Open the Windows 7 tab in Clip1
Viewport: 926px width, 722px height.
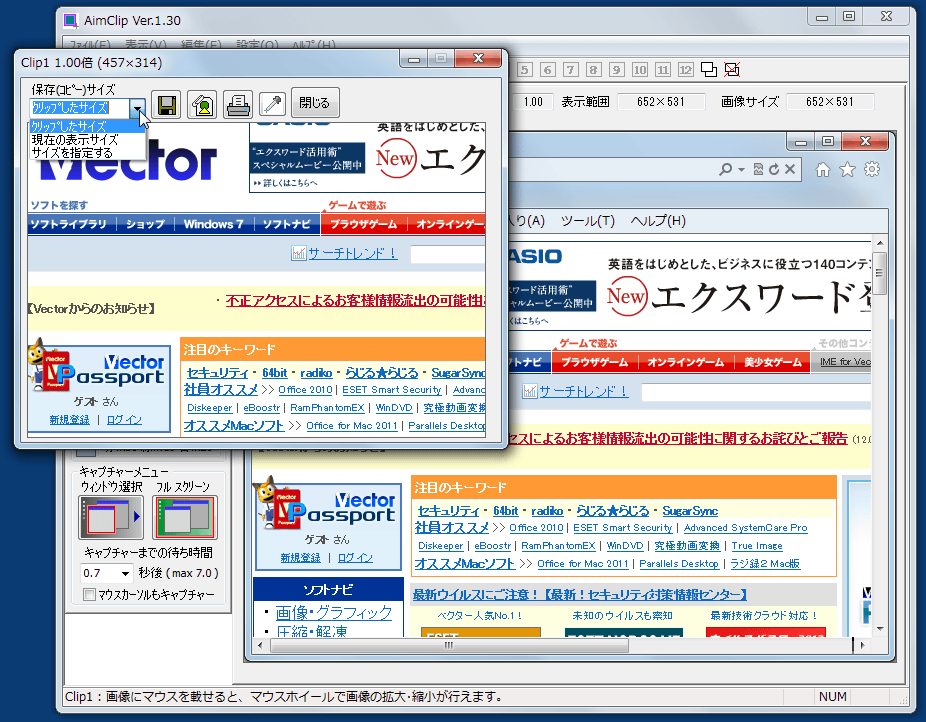[x=213, y=224]
